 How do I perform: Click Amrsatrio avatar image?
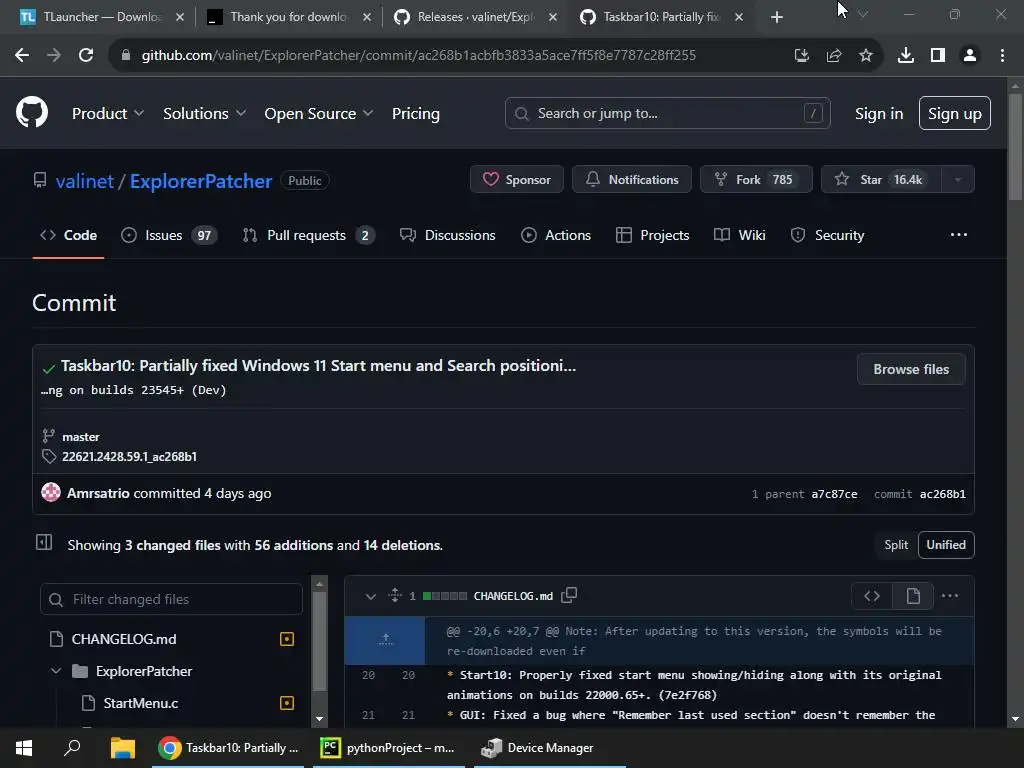50,492
